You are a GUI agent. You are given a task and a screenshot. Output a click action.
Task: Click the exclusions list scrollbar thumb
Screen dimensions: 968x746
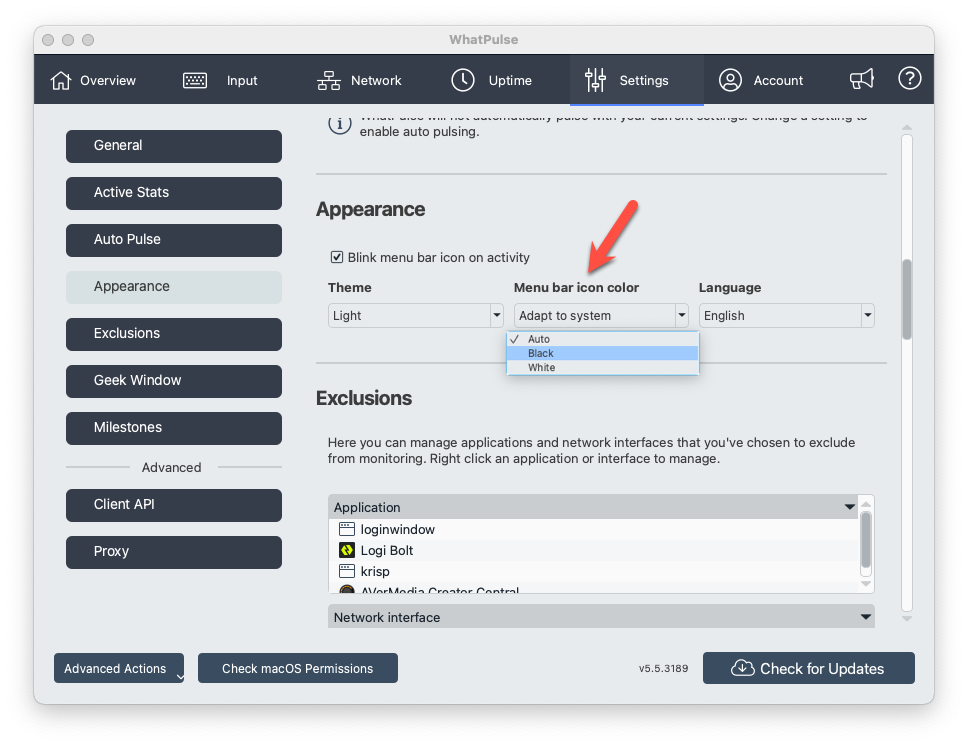pos(866,540)
